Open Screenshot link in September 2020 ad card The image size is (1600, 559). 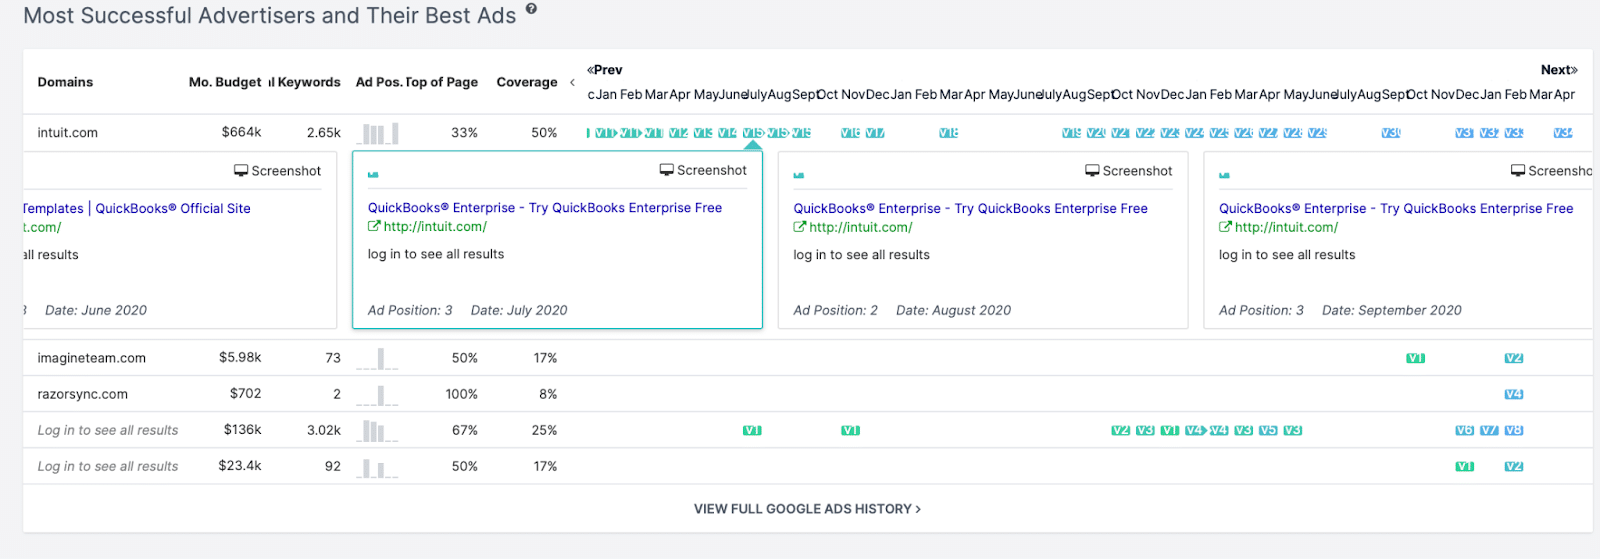pos(1551,171)
